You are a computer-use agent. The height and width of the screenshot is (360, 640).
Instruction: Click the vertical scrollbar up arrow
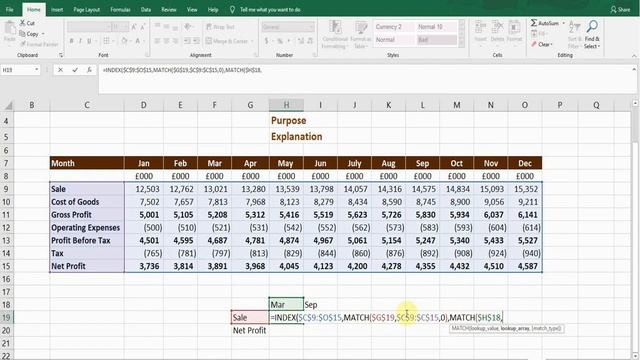[x=635, y=103]
